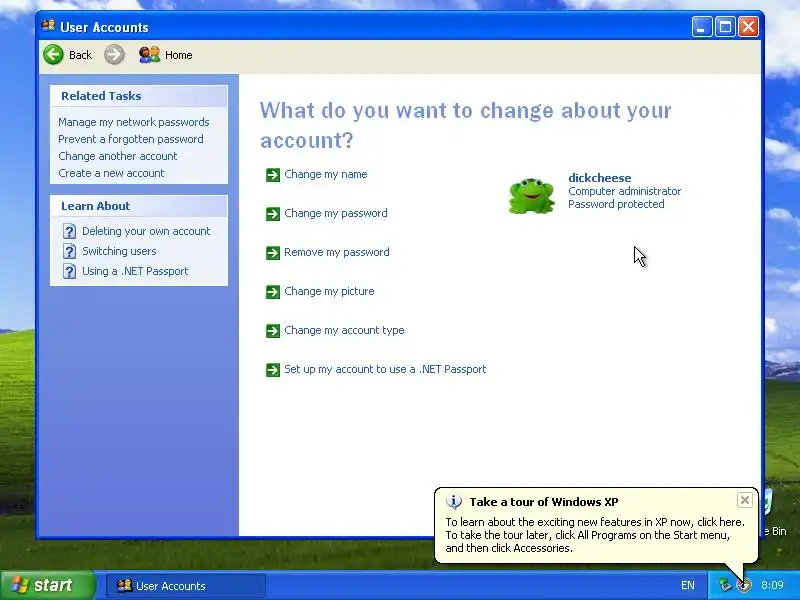Open the Using a .NET Passport help topic

135,271
